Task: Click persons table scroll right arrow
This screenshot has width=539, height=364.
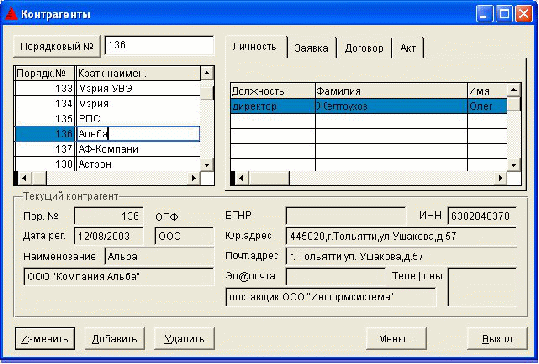Action: click(500, 178)
